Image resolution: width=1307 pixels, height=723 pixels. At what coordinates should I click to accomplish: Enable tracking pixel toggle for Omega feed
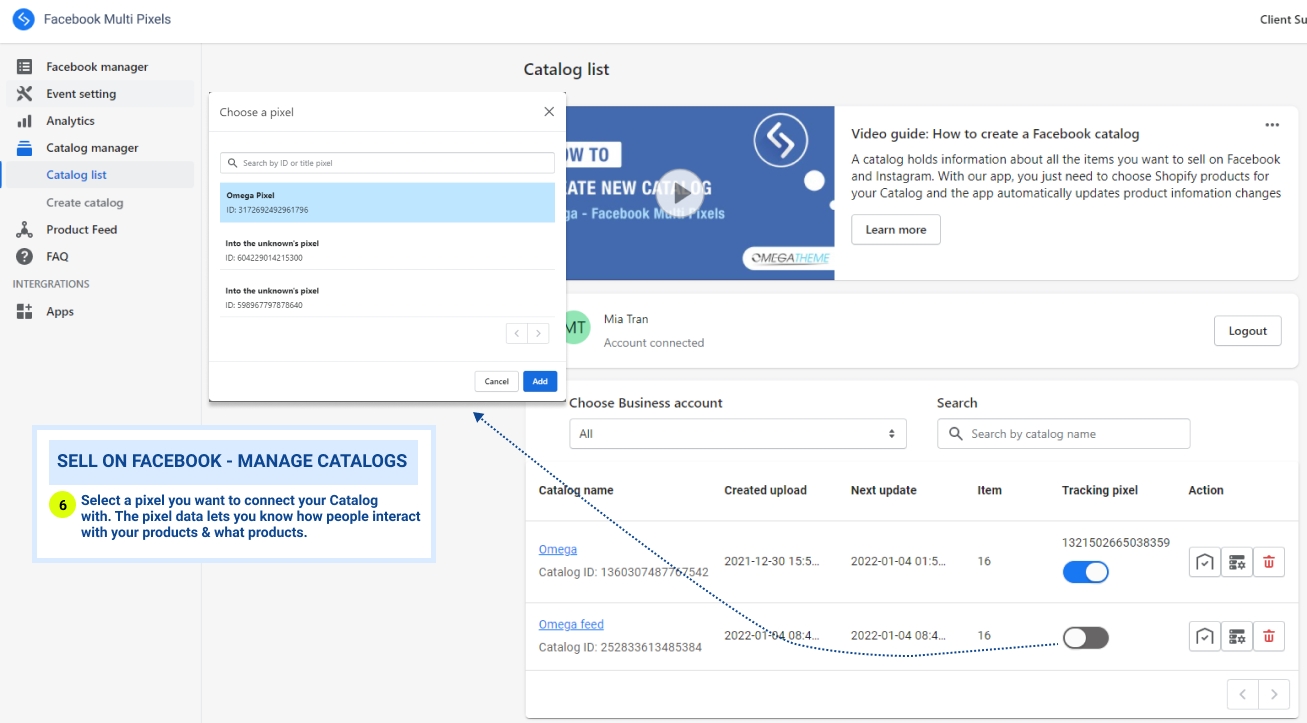pyautogui.click(x=1085, y=638)
